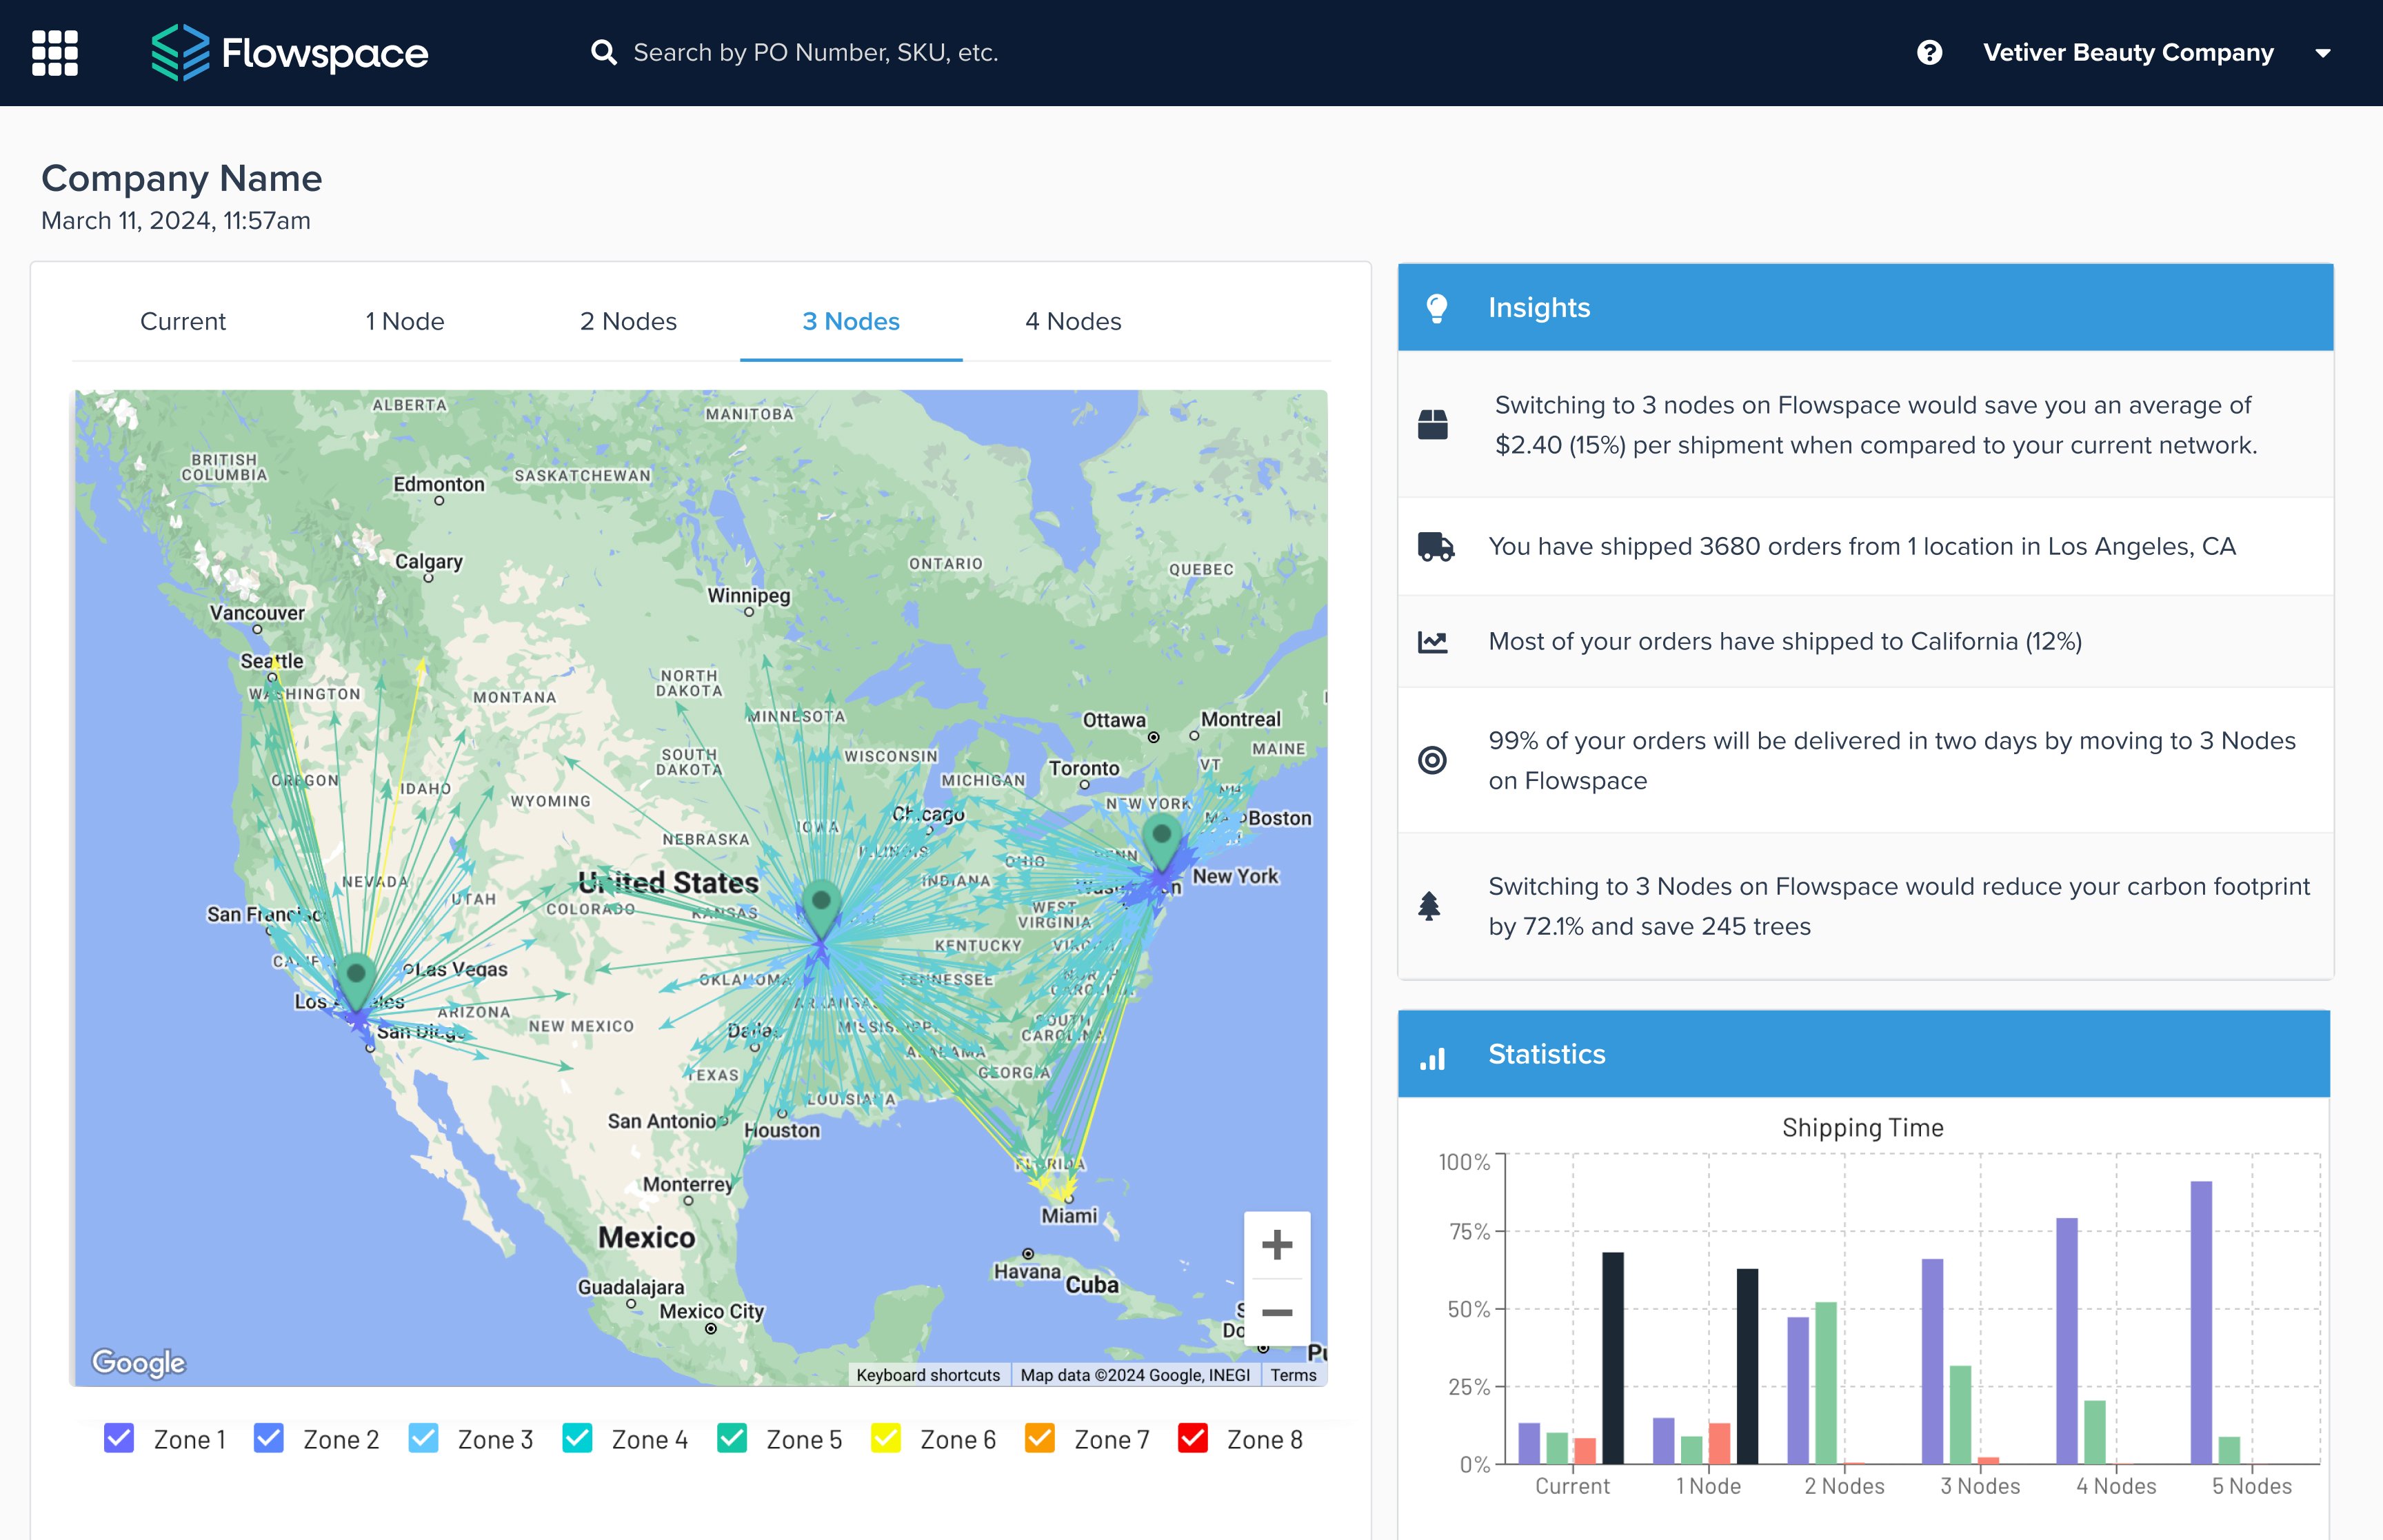Open the apps grid menu icon

coord(55,53)
